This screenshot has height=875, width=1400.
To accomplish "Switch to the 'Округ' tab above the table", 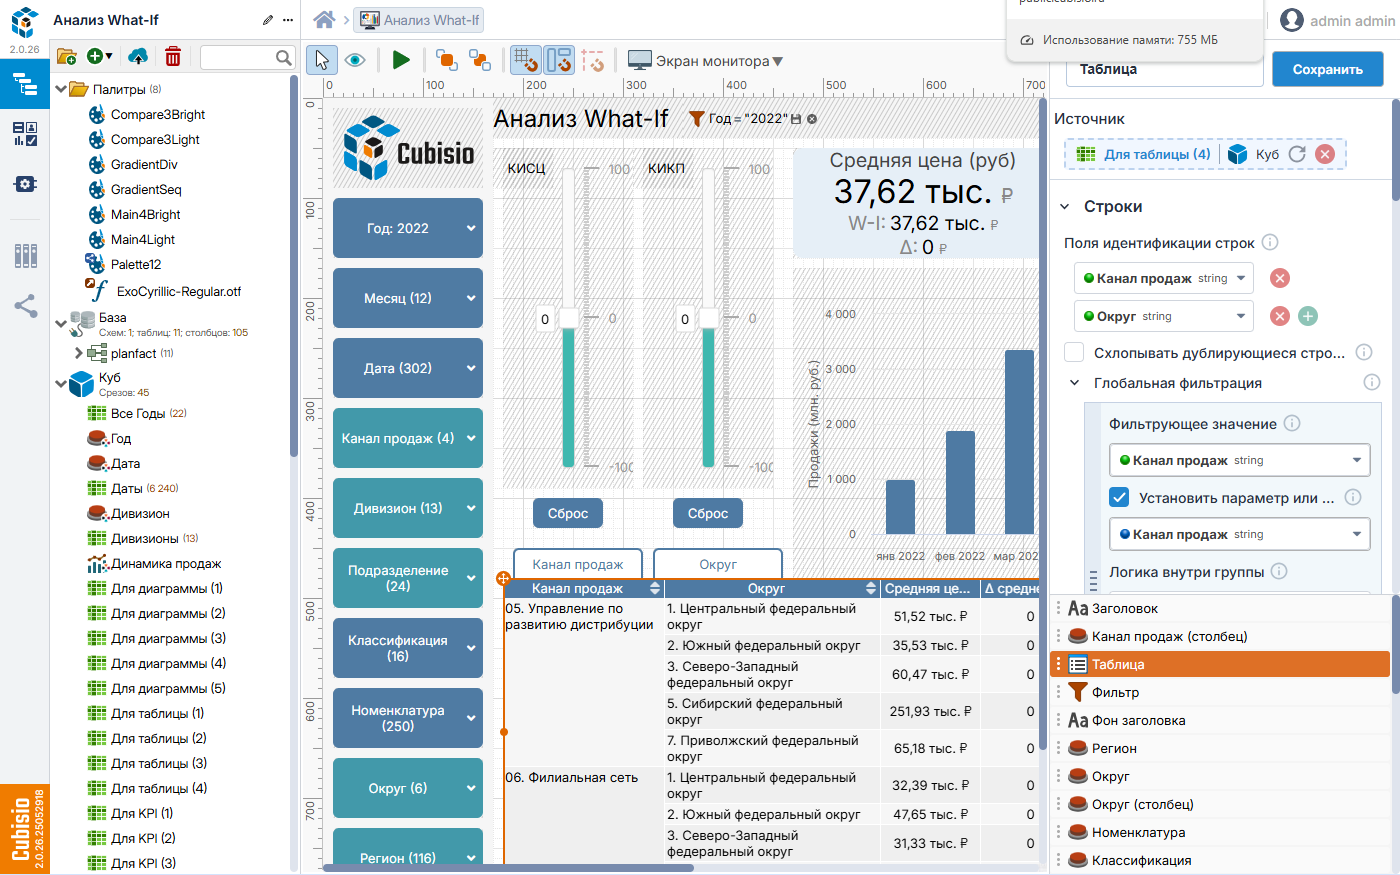I will (718, 564).
